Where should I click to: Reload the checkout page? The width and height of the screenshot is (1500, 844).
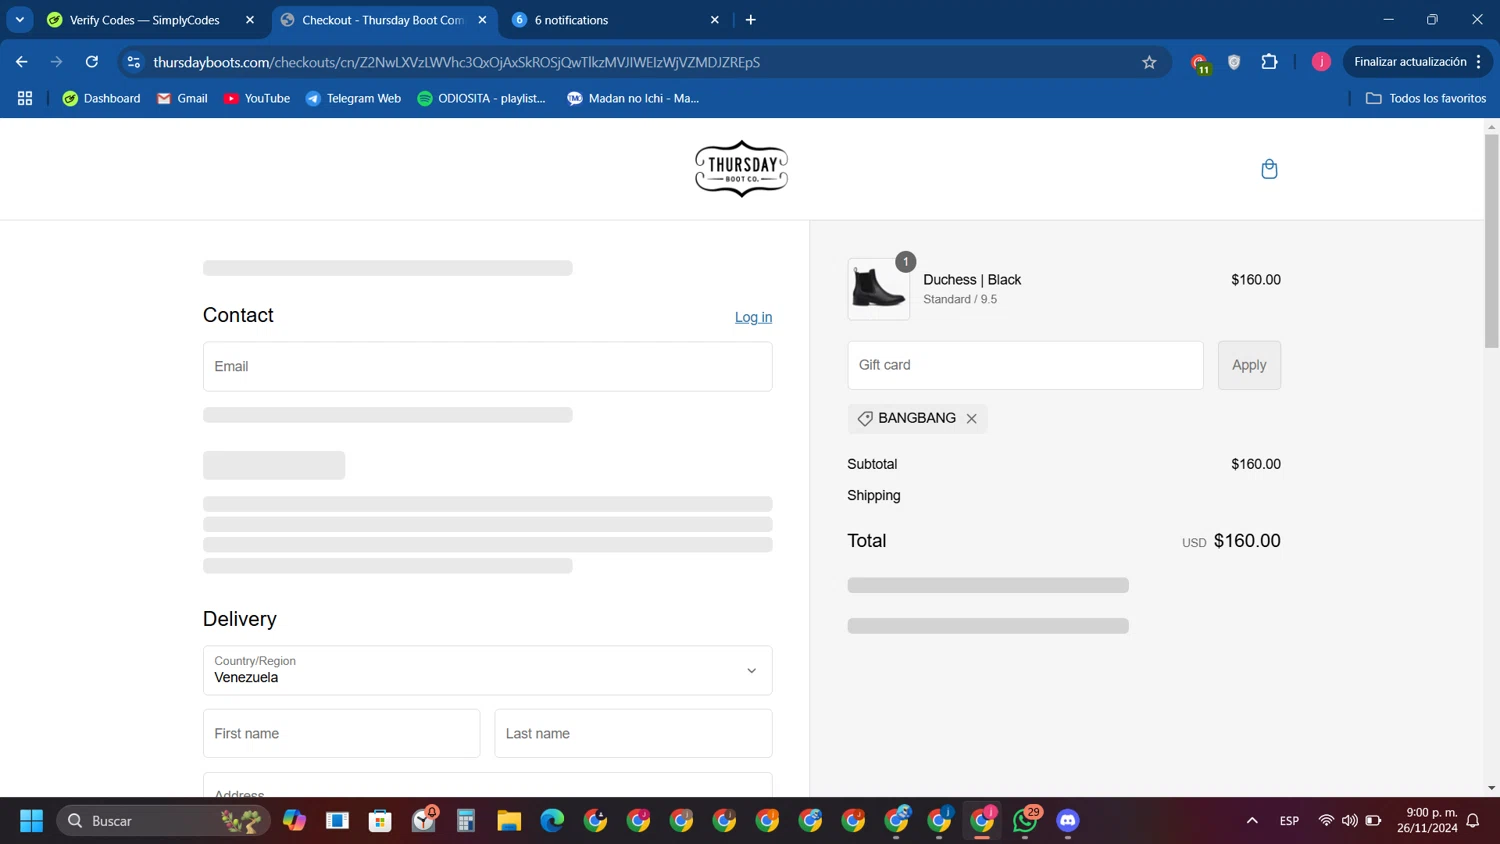click(x=92, y=62)
